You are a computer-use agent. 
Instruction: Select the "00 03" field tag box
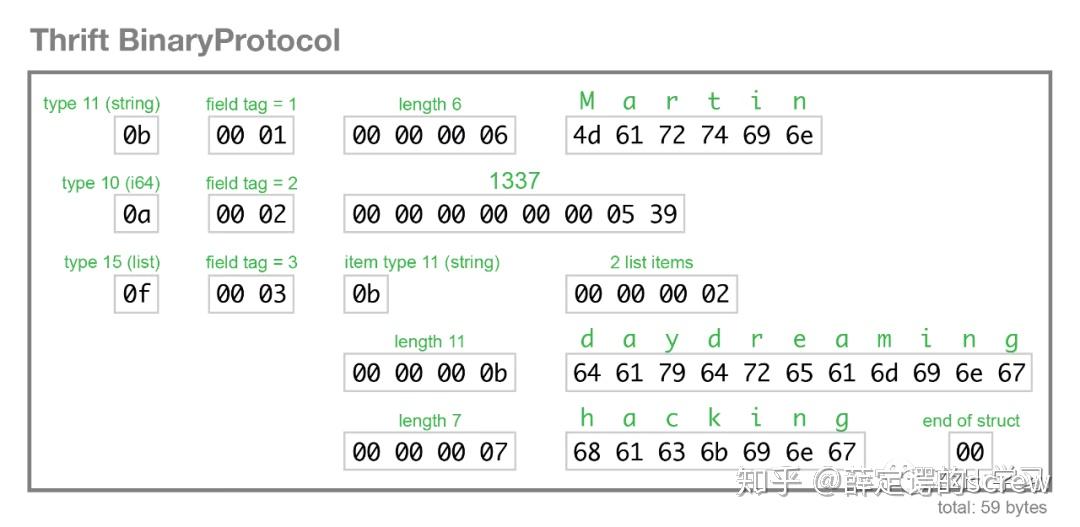(x=251, y=294)
